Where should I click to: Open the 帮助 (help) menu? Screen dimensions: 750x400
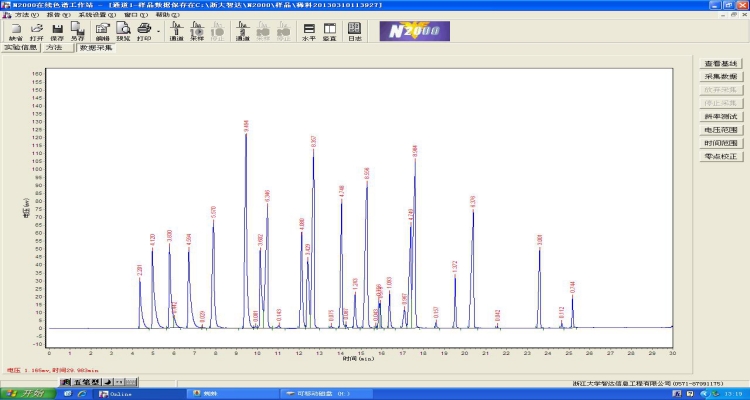pyautogui.click(x=167, y=15)
